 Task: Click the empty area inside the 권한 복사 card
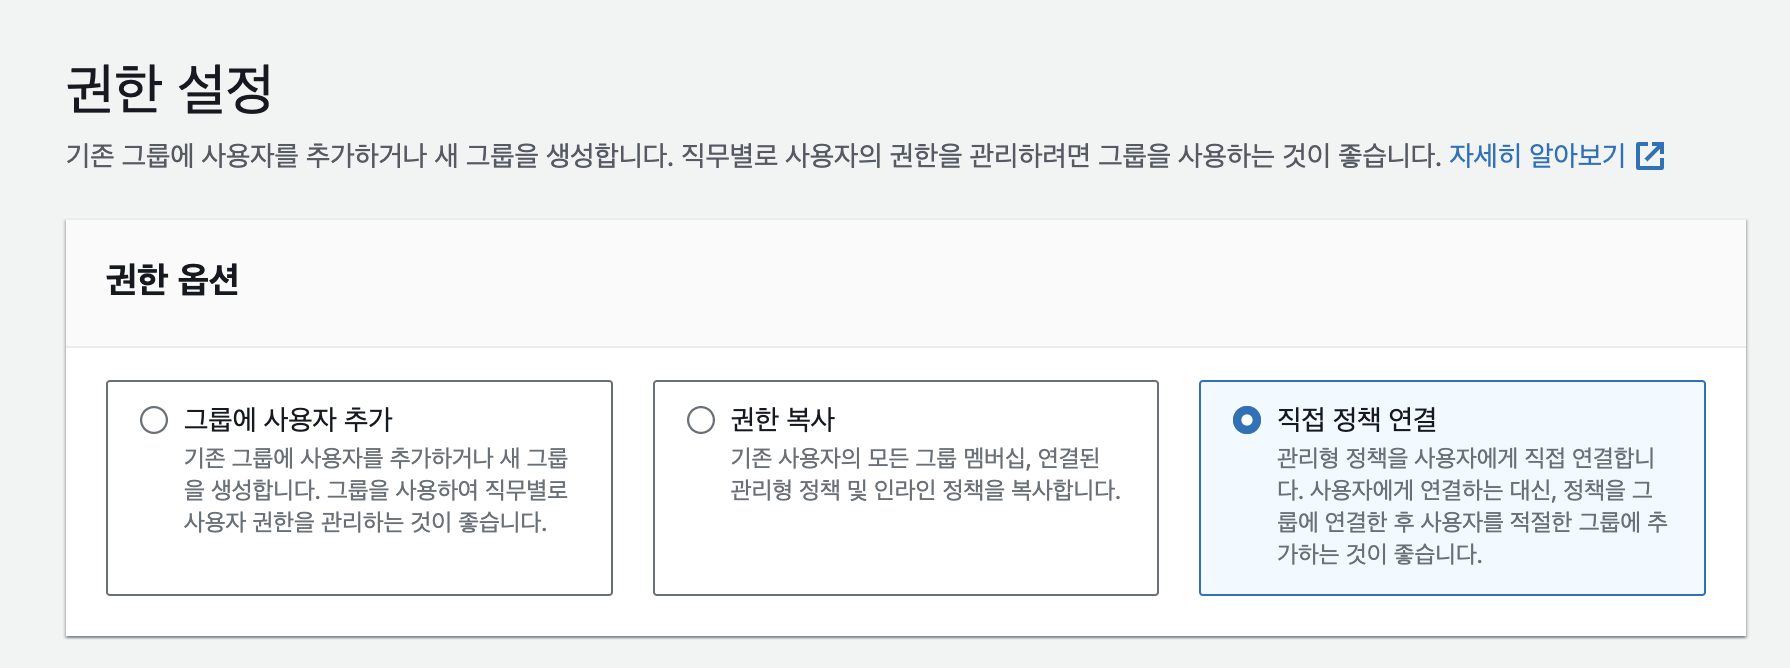click(x=905, y=550)
